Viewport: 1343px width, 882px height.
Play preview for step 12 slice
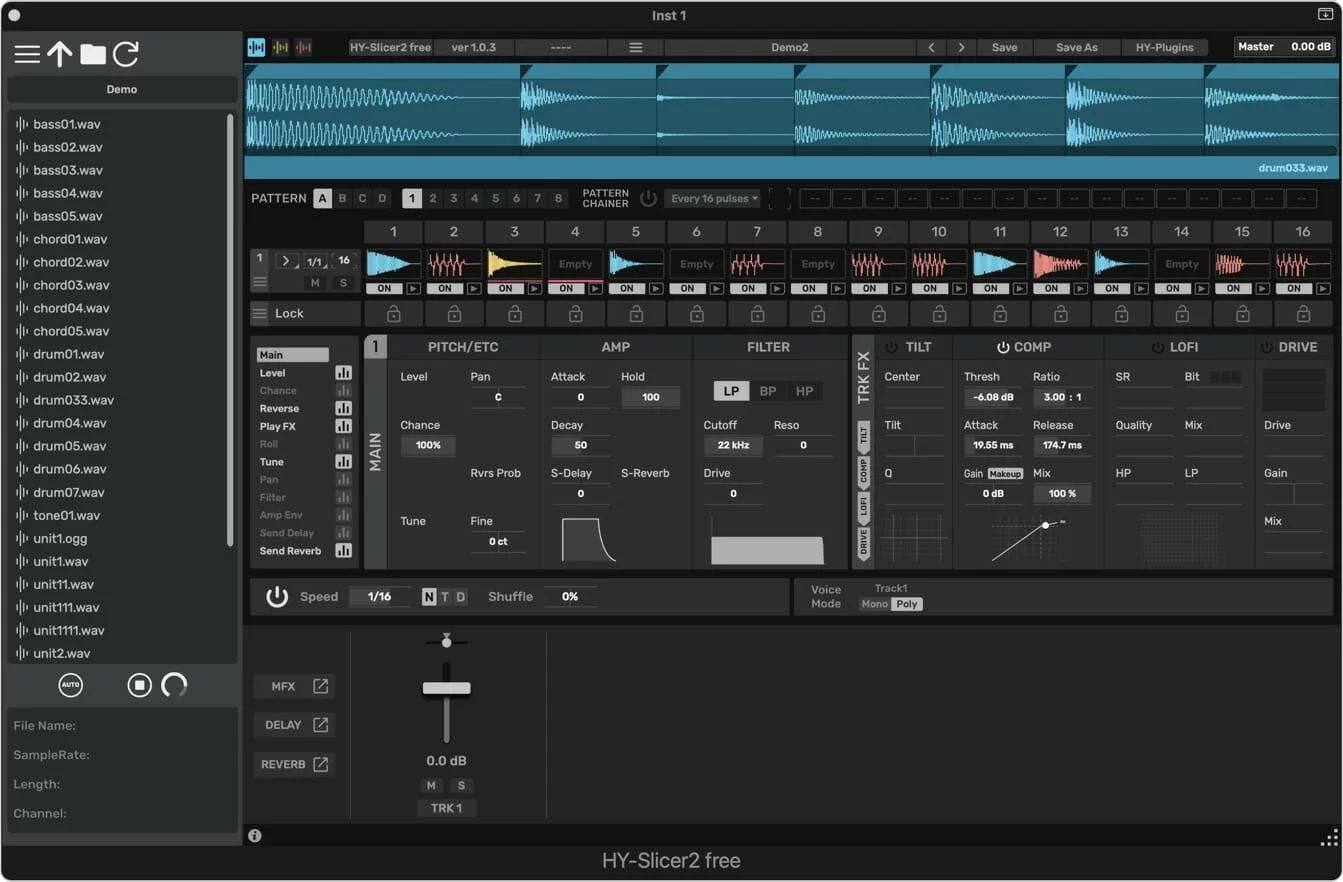click(1081, 288)
